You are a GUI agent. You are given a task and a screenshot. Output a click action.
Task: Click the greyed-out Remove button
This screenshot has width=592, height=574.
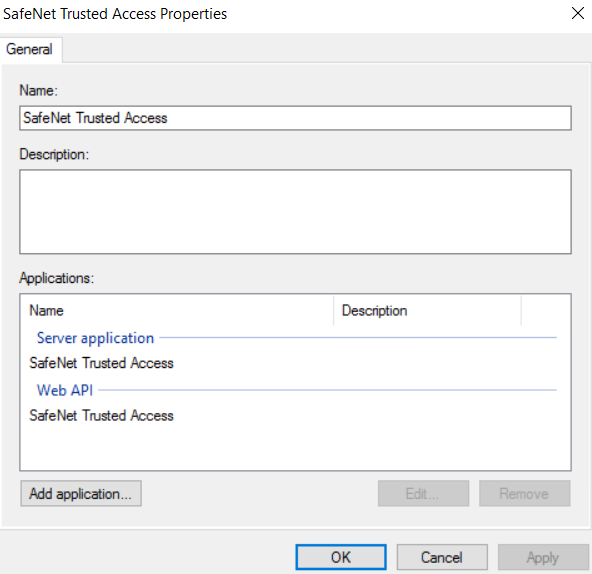524,494
